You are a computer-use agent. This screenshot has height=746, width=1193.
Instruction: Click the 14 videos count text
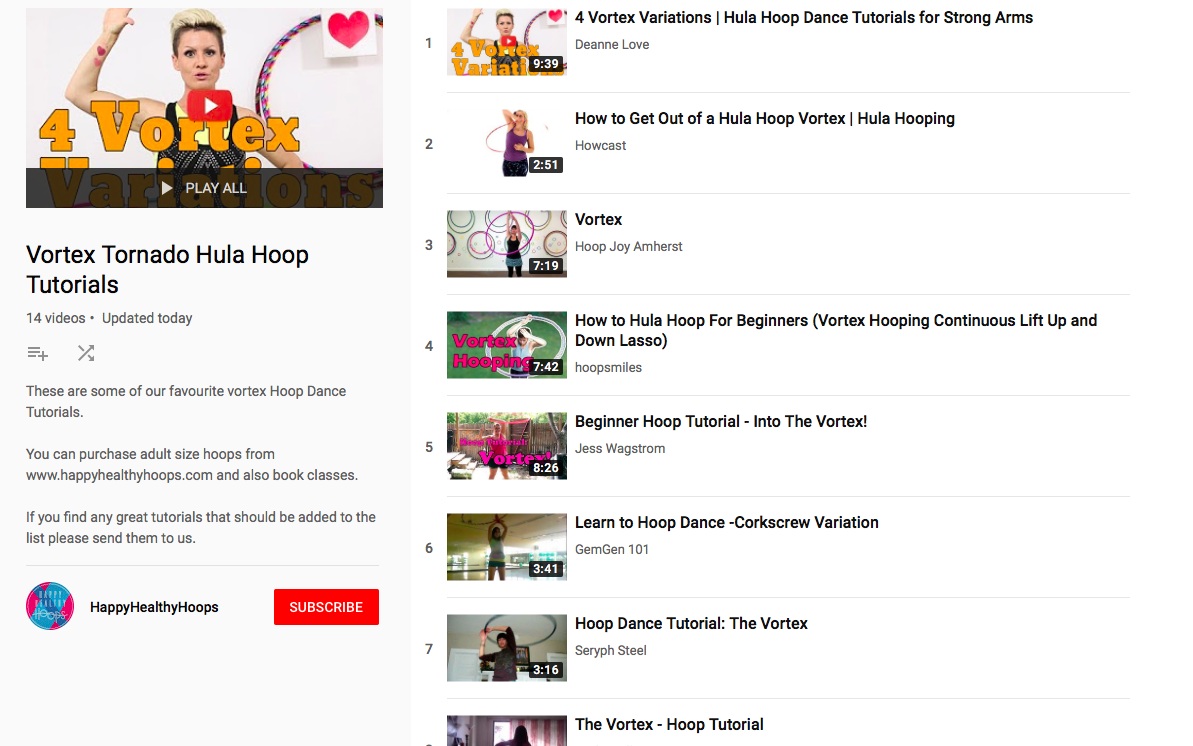point(56,318)
